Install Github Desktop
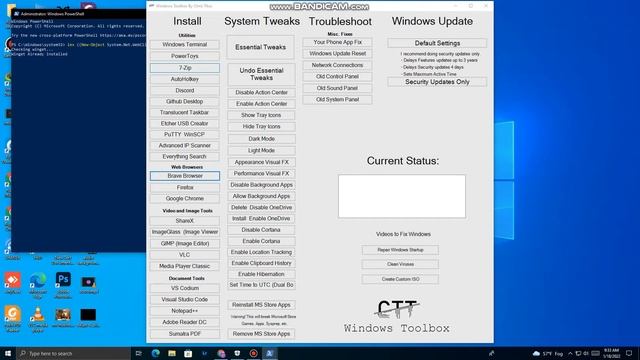 coord(185,101)
